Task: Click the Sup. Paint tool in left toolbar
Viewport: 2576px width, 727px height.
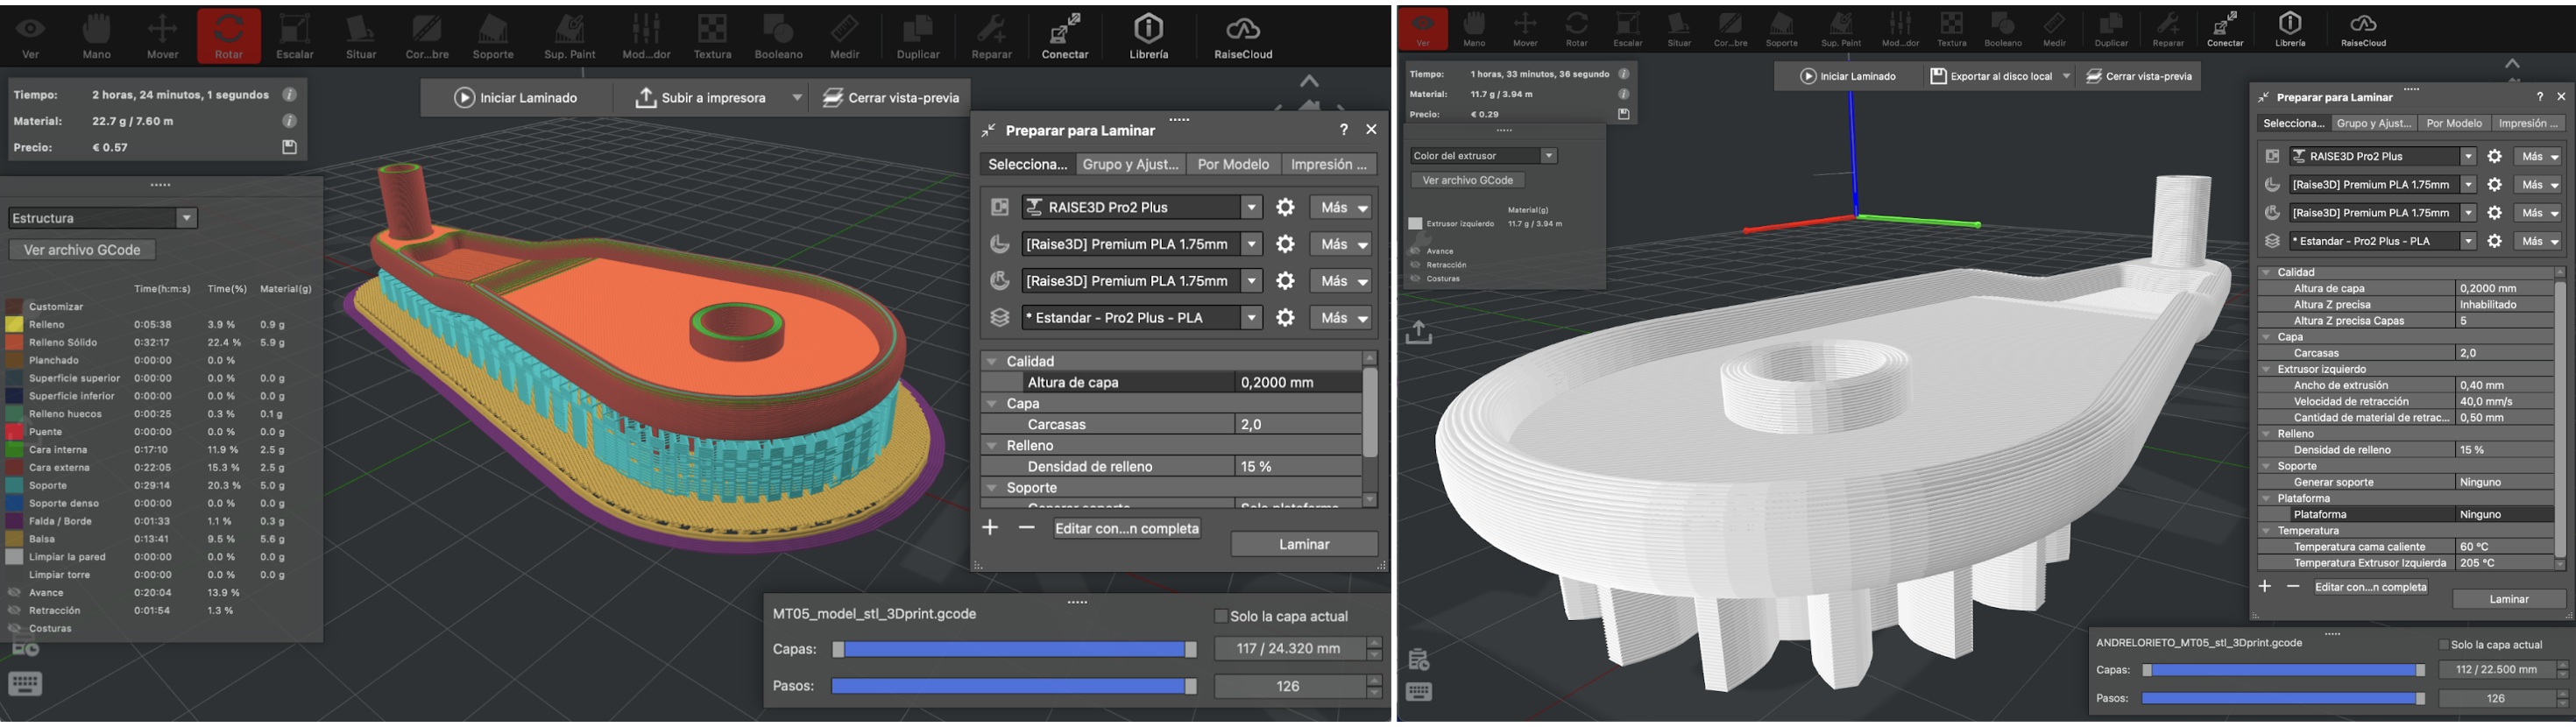Action: (x=569, y=35)
